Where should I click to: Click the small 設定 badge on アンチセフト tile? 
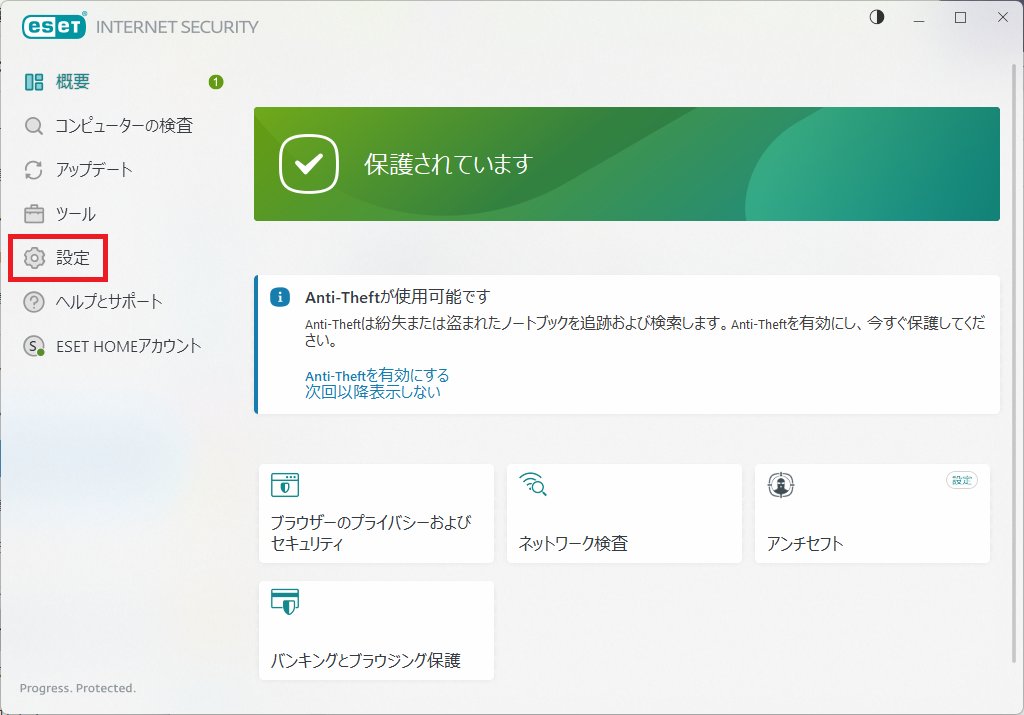962,481
